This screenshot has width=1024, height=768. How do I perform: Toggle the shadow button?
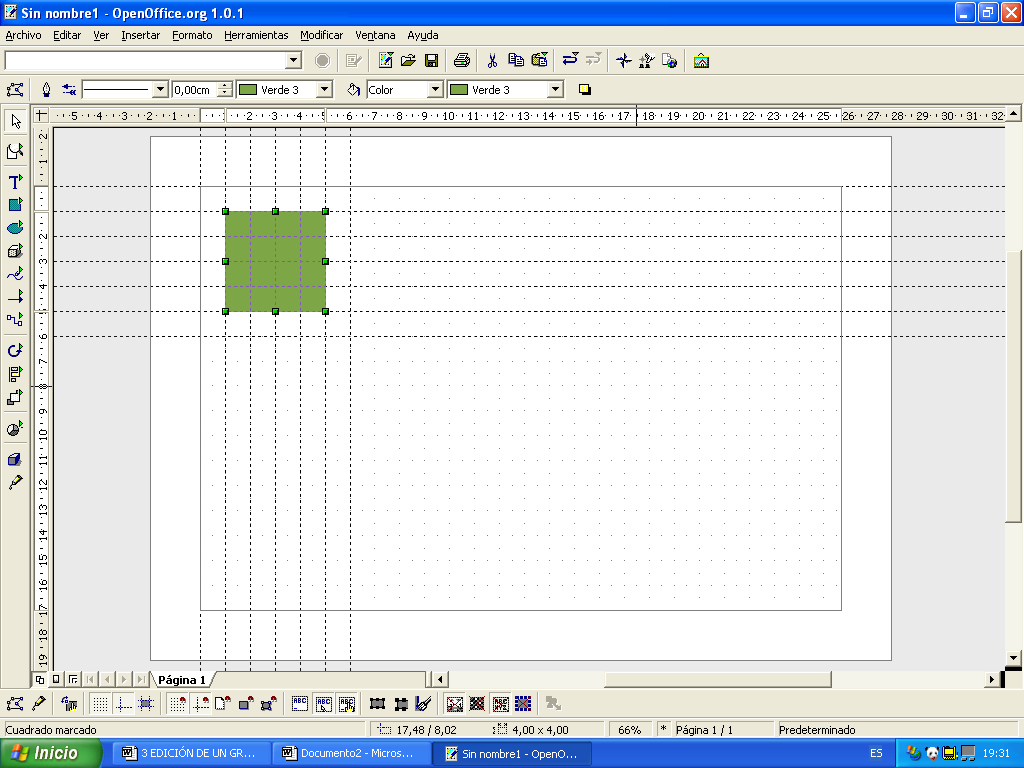pos(585,90)
